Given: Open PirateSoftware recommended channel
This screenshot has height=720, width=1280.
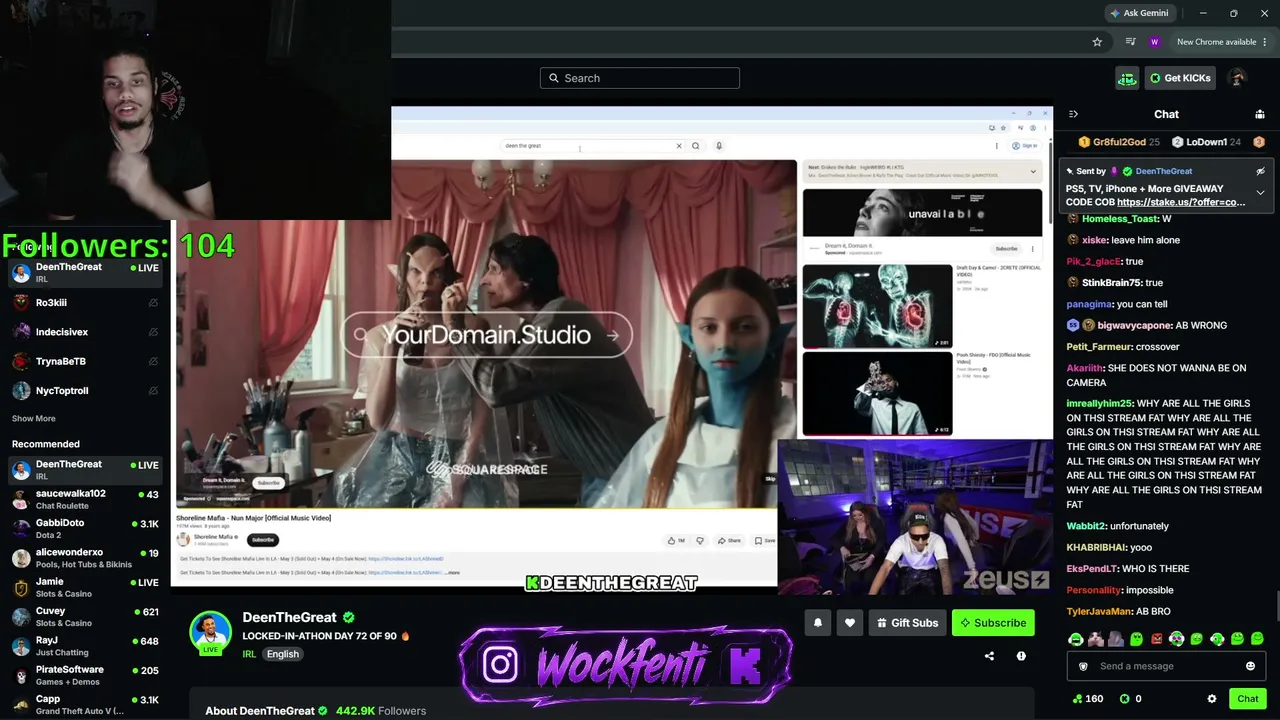Looking at the screenshot, I should click(x=85, y=675).
